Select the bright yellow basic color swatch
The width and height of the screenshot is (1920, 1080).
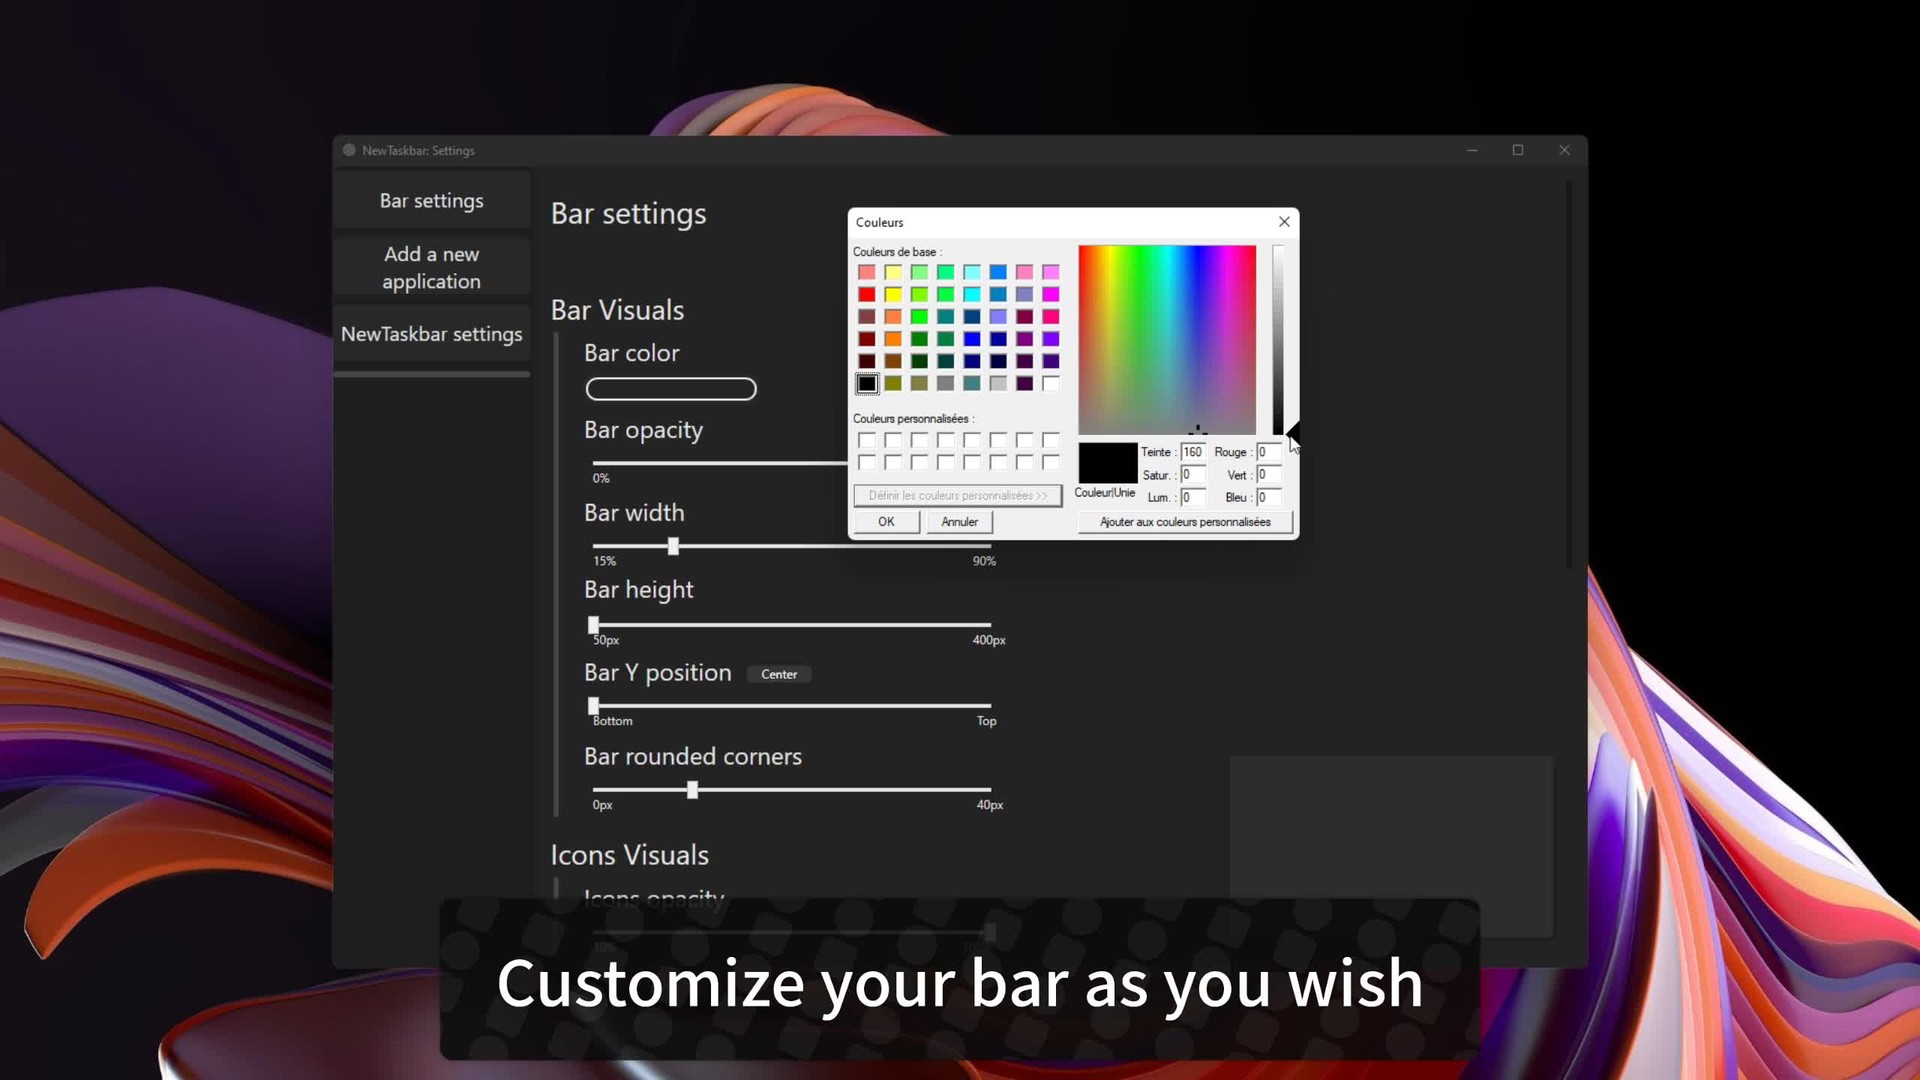click(892, 294)
